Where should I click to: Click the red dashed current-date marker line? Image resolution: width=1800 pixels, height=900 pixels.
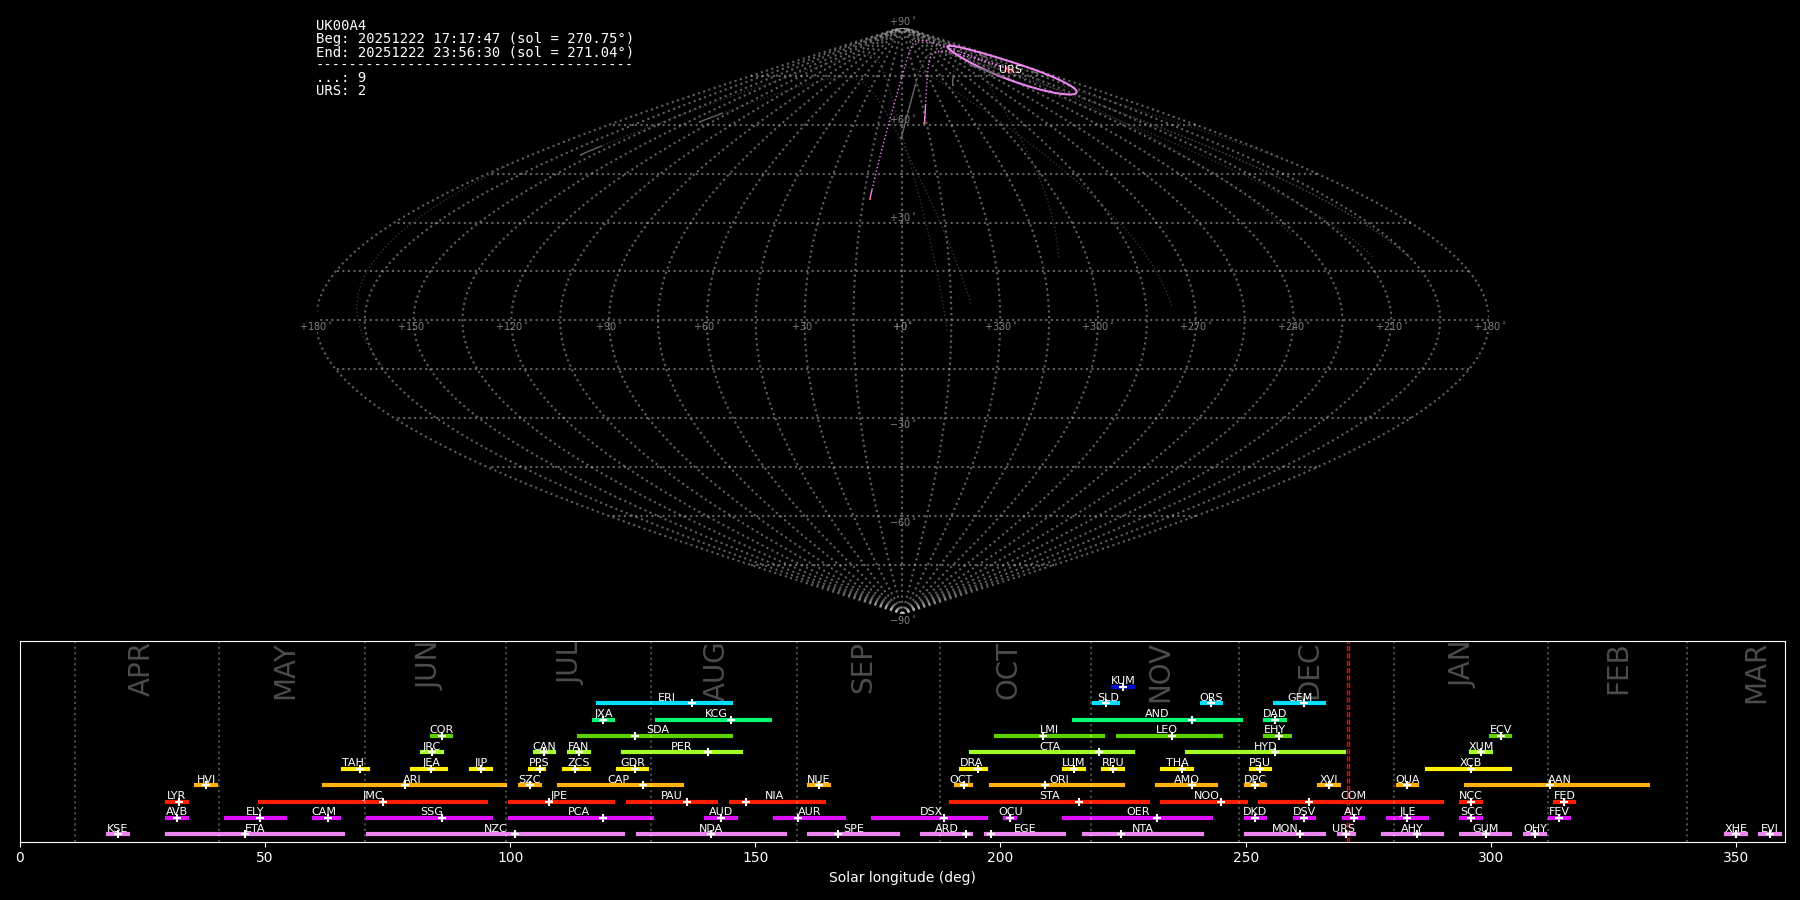click(x=1348, y=740)
